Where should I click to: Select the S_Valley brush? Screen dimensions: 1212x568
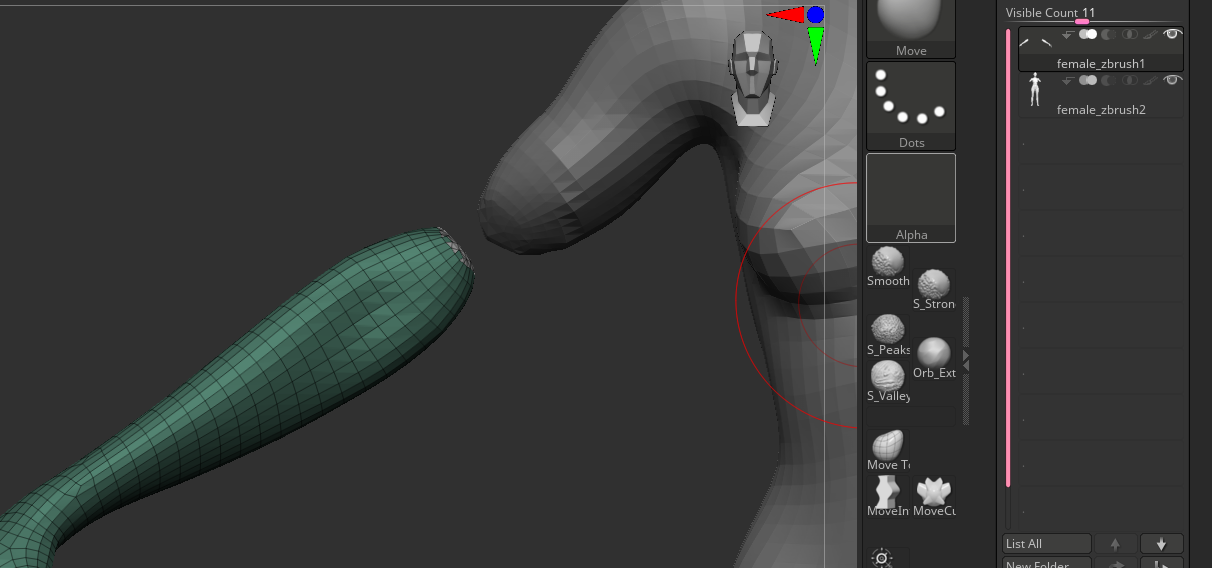[x=888, y=381]
